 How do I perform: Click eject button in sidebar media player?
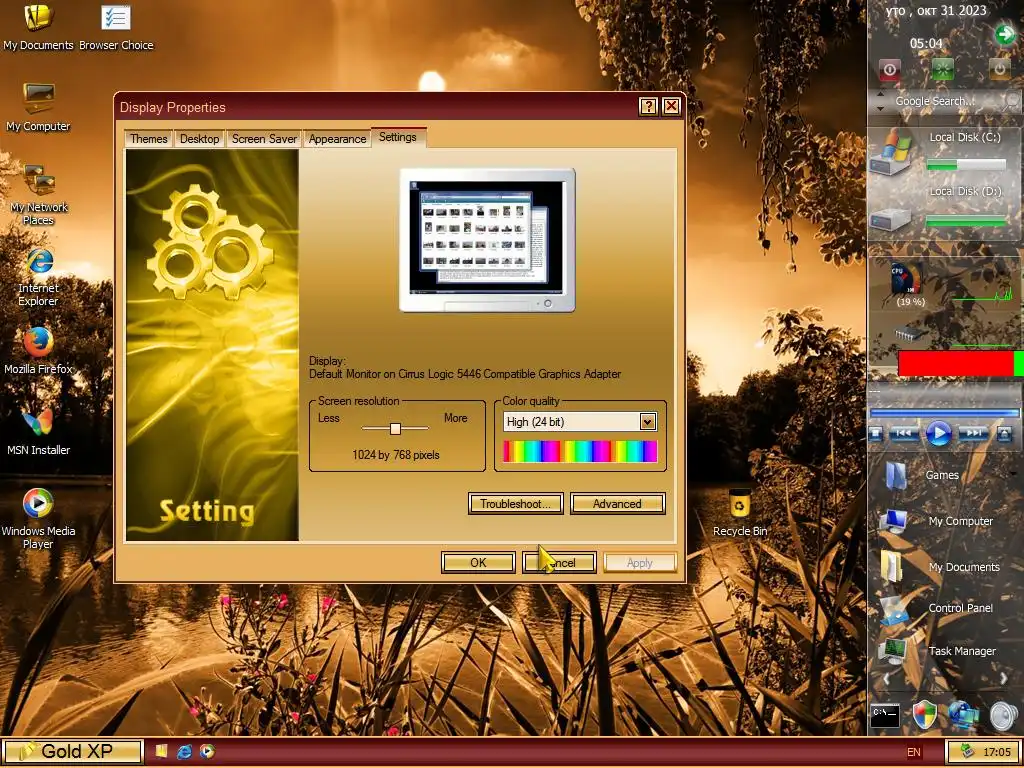(x=1004, y=433)
